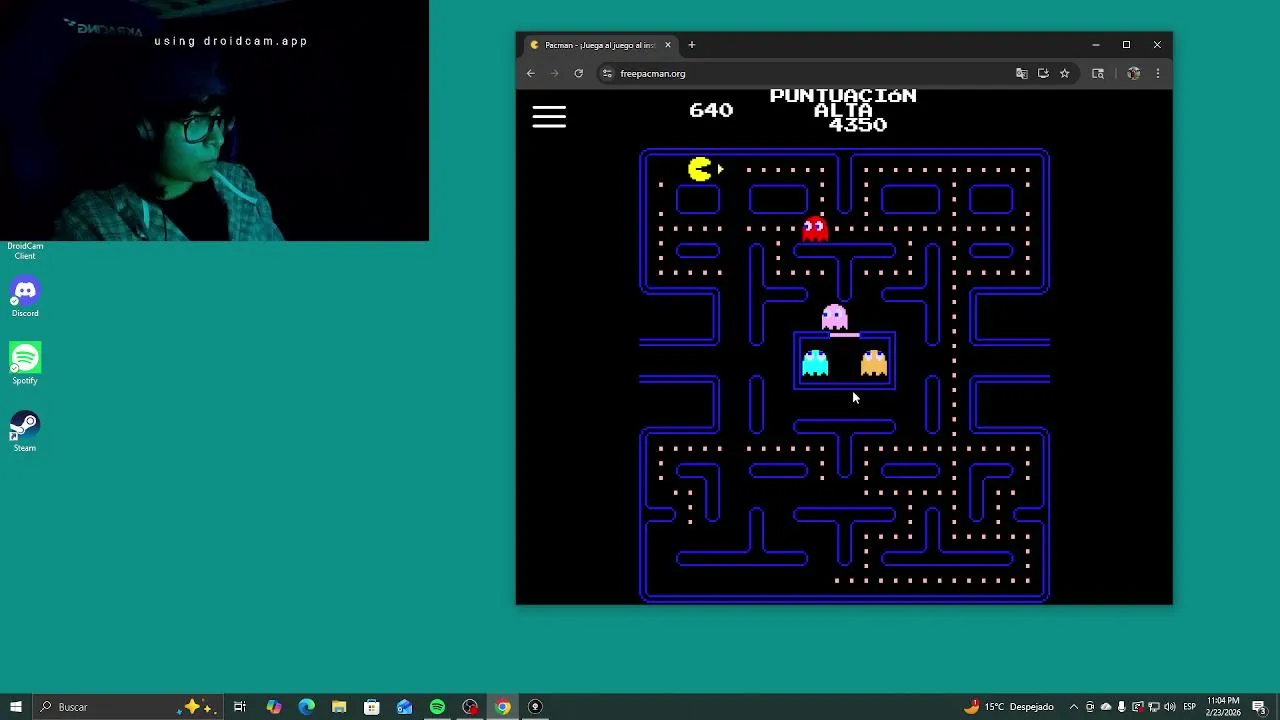Image resolution: width=1280 pixels, height=720 pixels.
Task: Show hidden system tray icons
Action: tap(1074, 707)
